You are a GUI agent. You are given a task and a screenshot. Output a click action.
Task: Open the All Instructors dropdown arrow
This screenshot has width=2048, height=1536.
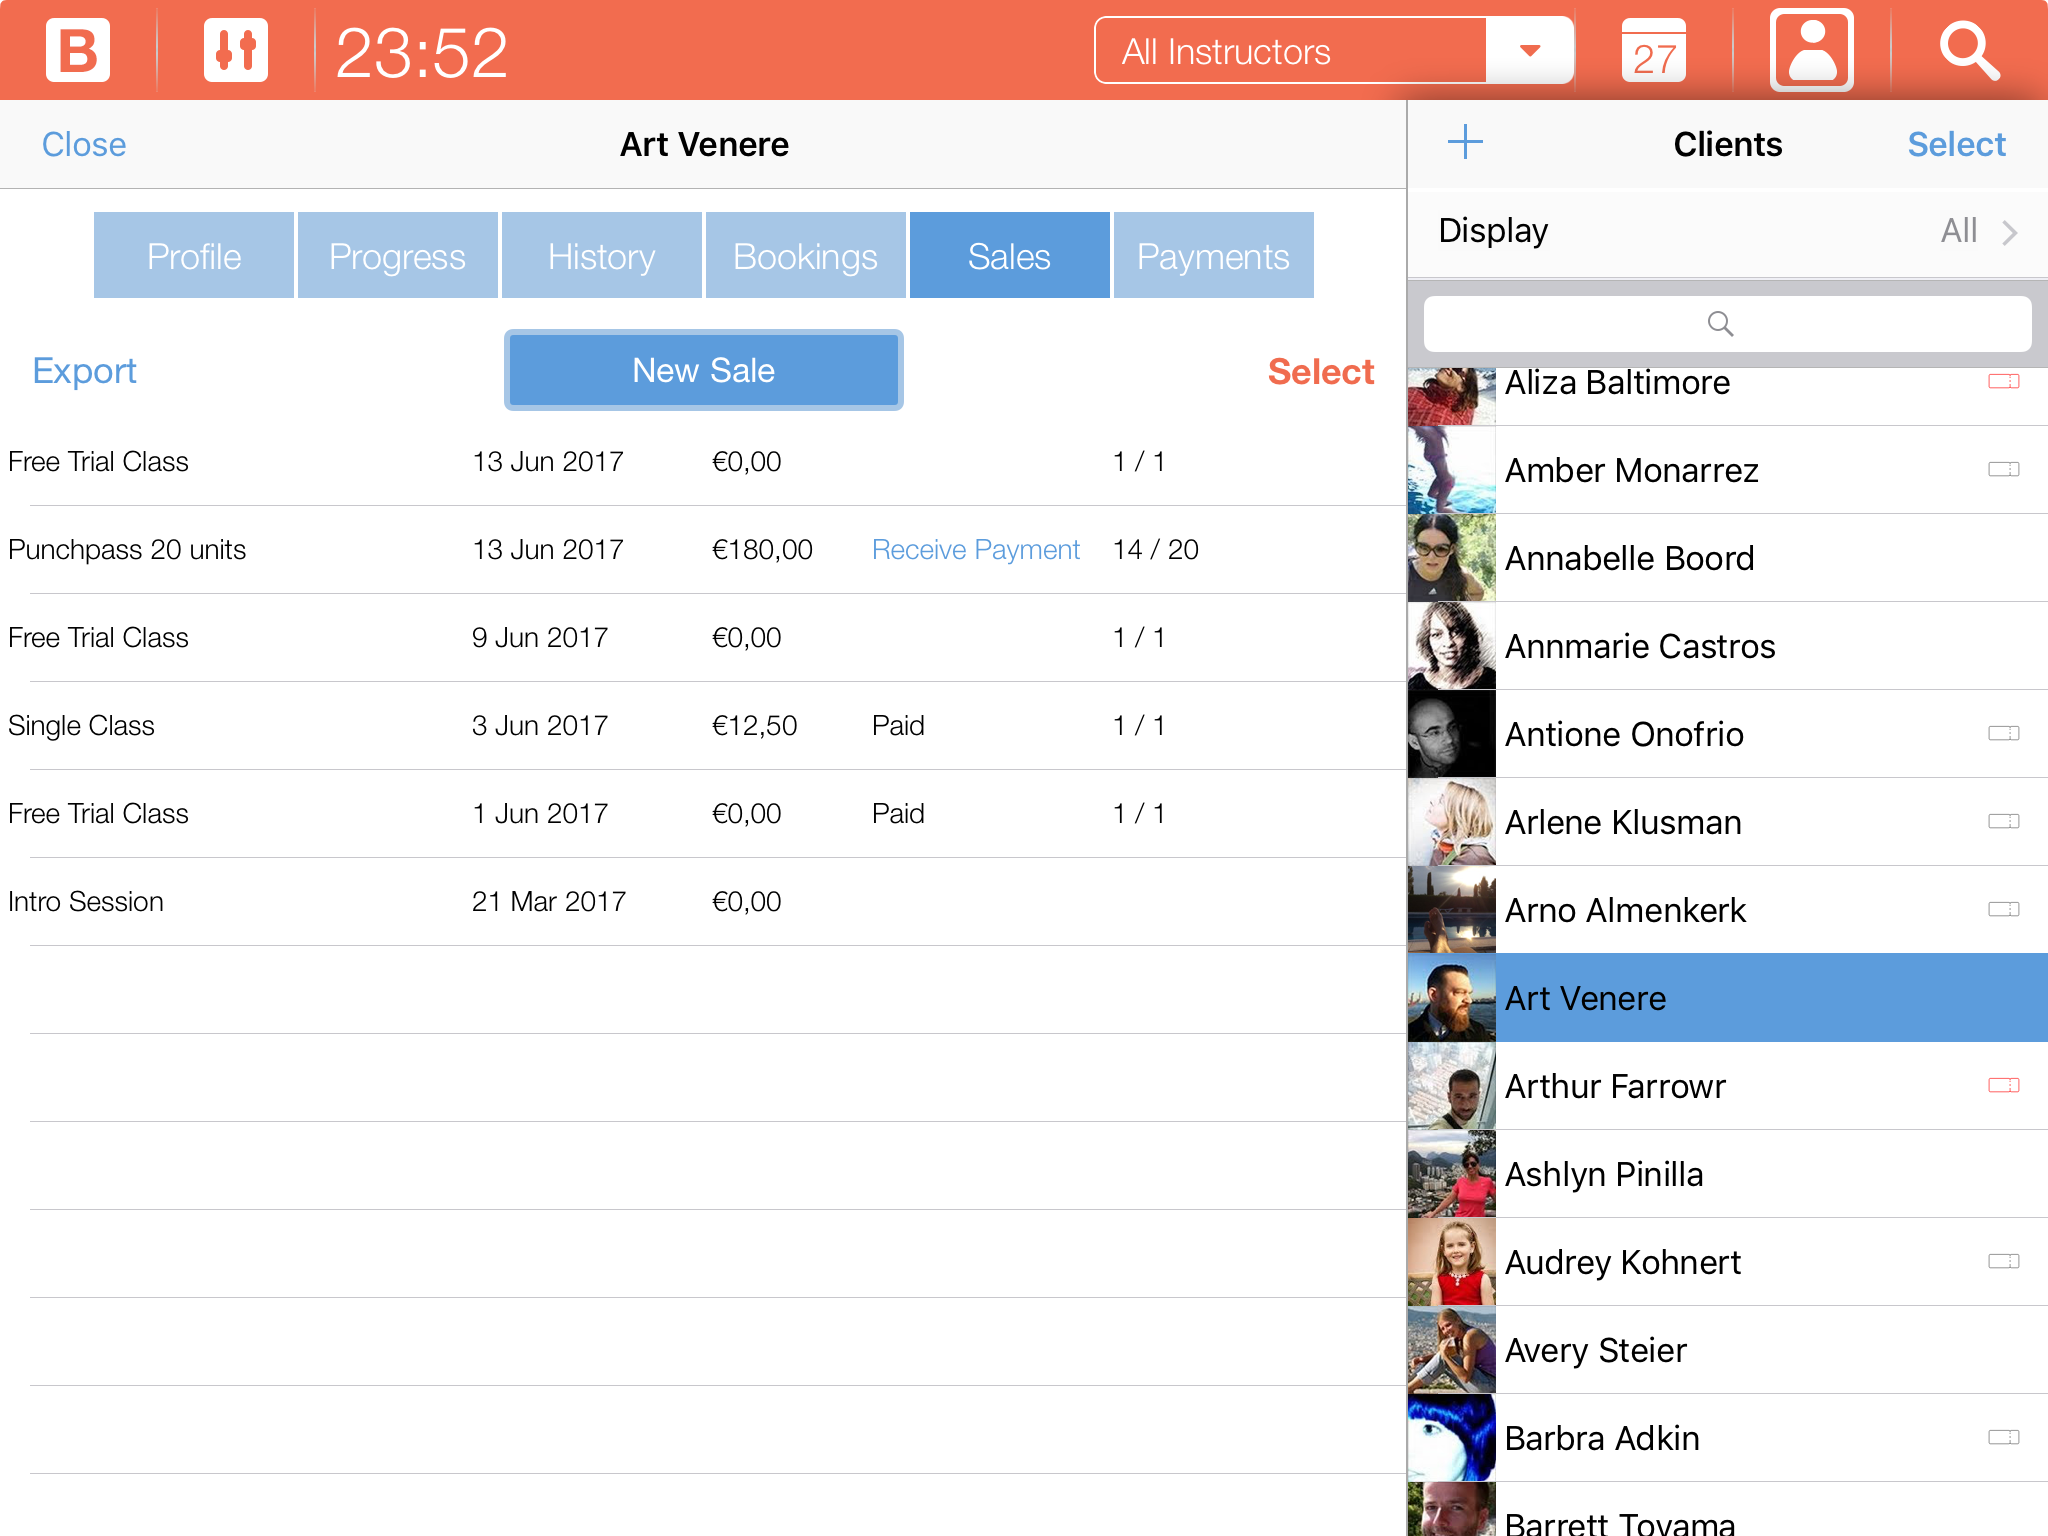pyautogui.click(x=1529, y=50)
